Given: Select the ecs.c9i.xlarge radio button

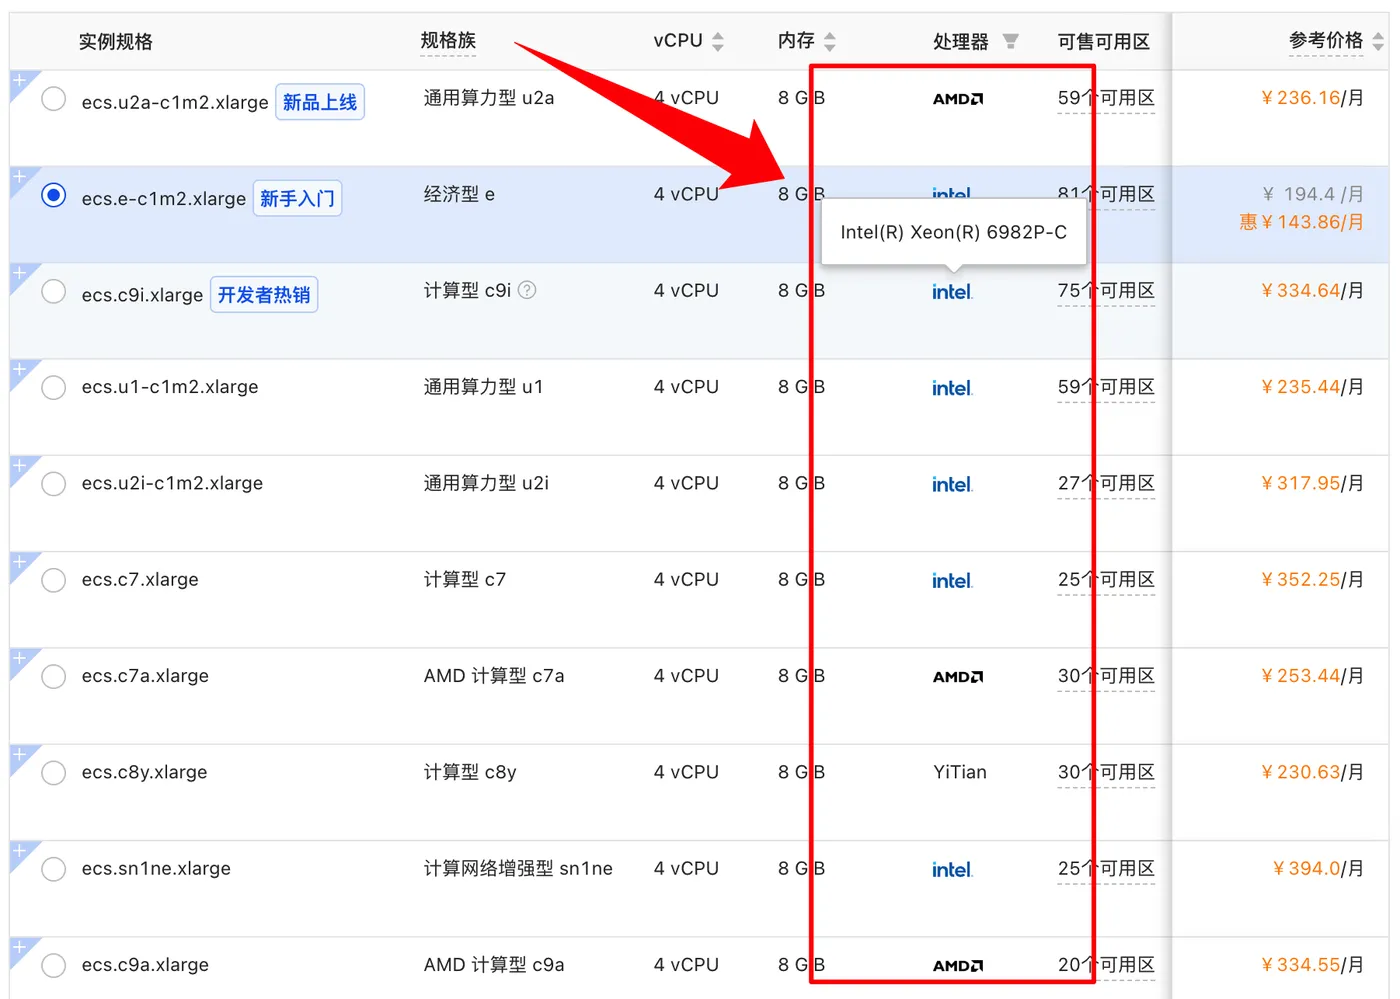Looking at the screenshot, I should point(54,292).
